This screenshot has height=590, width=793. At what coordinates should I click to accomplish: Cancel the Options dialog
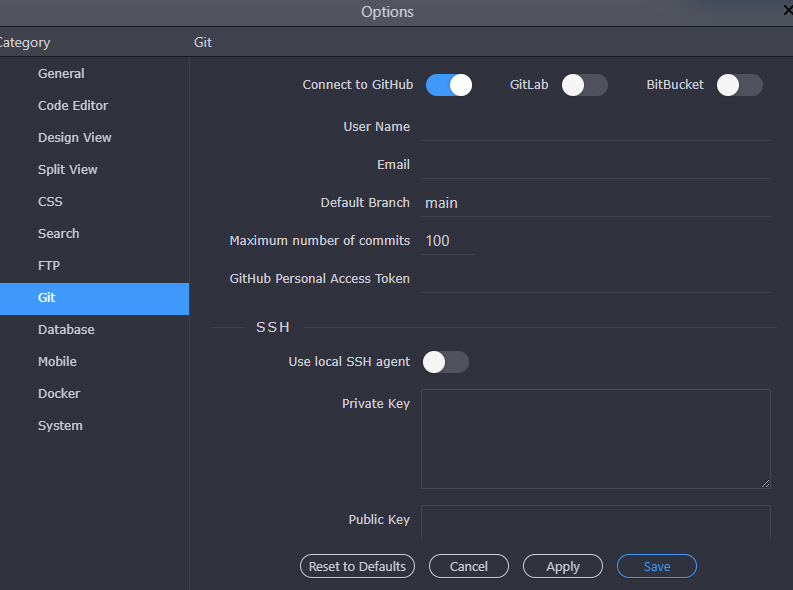tap(468, 566)
